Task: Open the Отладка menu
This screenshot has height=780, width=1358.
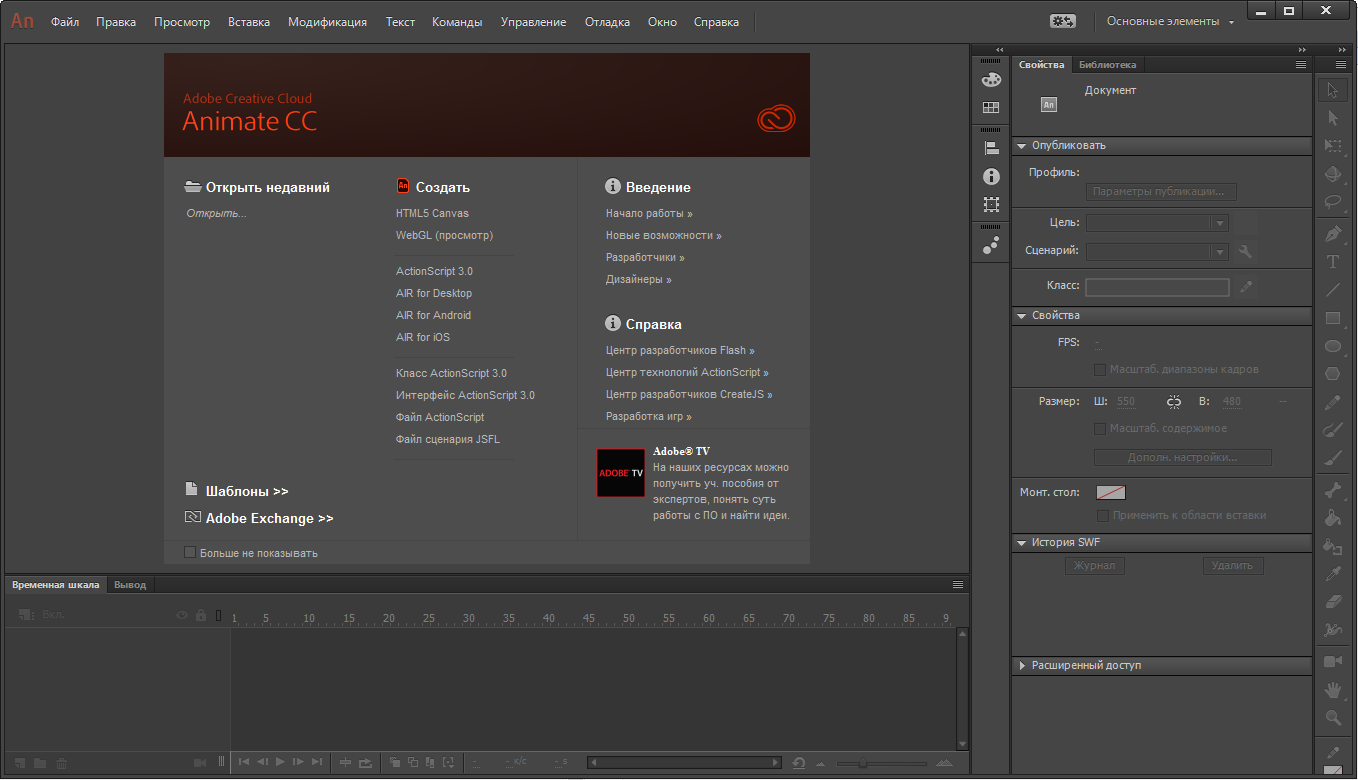Action: point(607,22)
